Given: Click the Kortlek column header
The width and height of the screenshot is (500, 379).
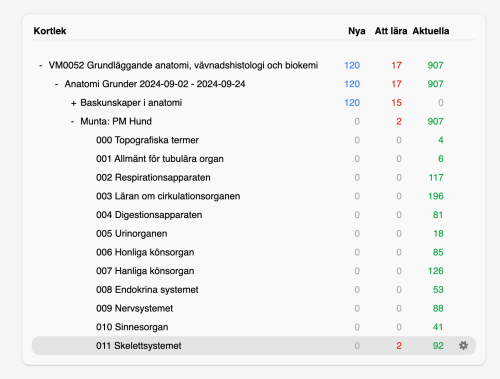Looking at the screenshot, I should click(x=50, y=31).
